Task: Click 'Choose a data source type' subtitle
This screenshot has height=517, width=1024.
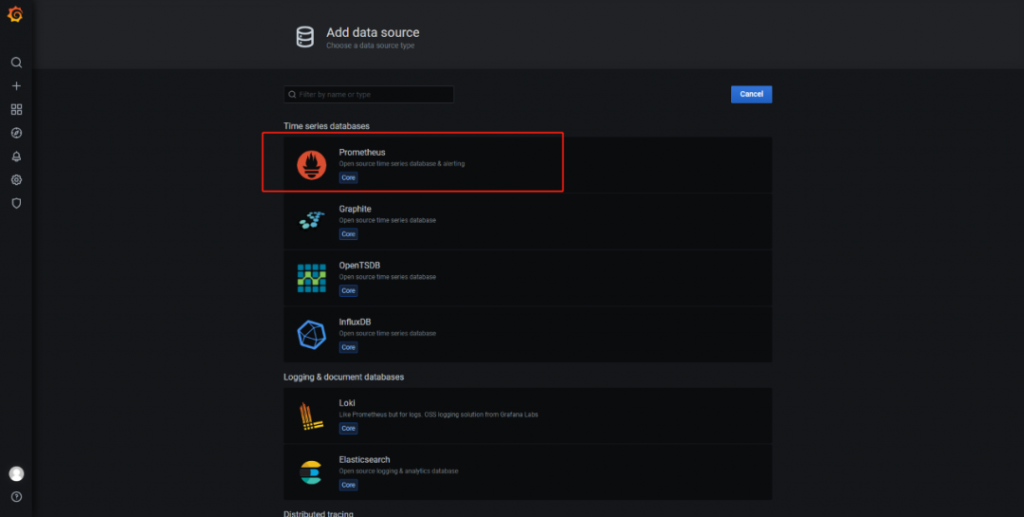Action: [x=370, y=46]
